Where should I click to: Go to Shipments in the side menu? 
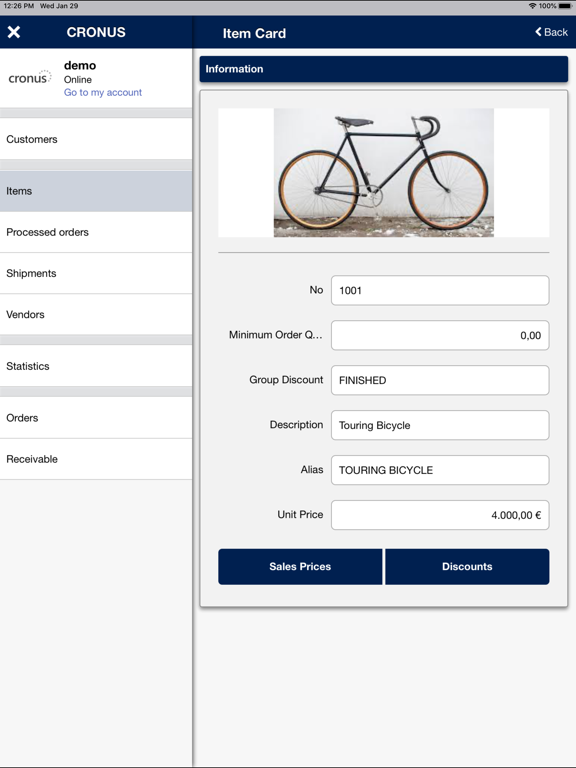(x=96, y=273)
